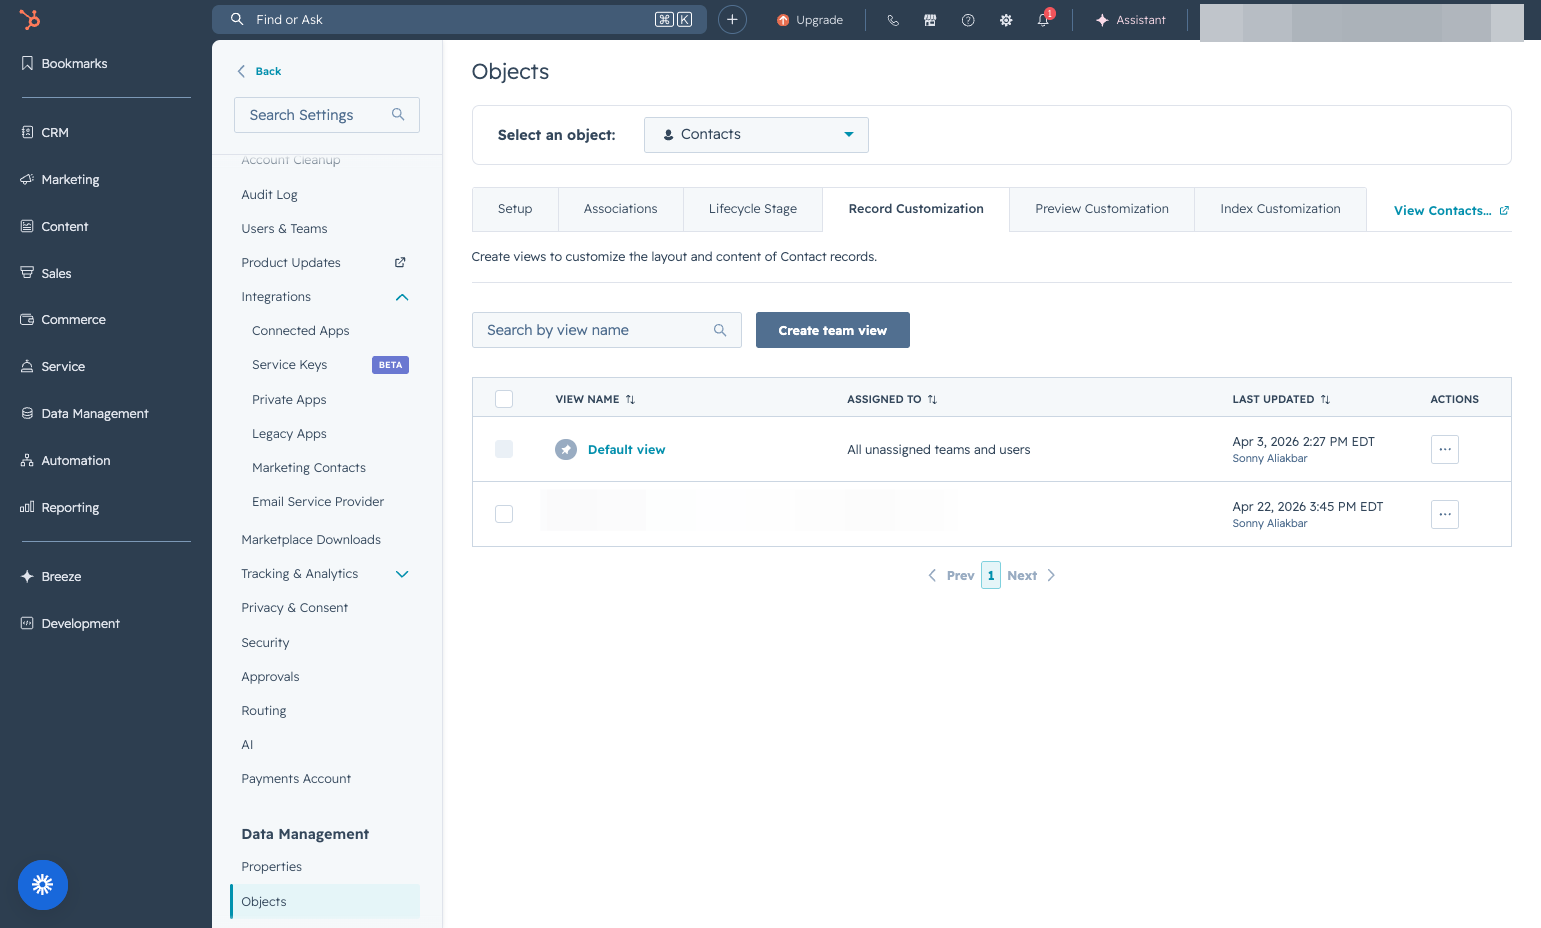Open the Development menu
Screen dimensions: 1541x928
point(70,623)
